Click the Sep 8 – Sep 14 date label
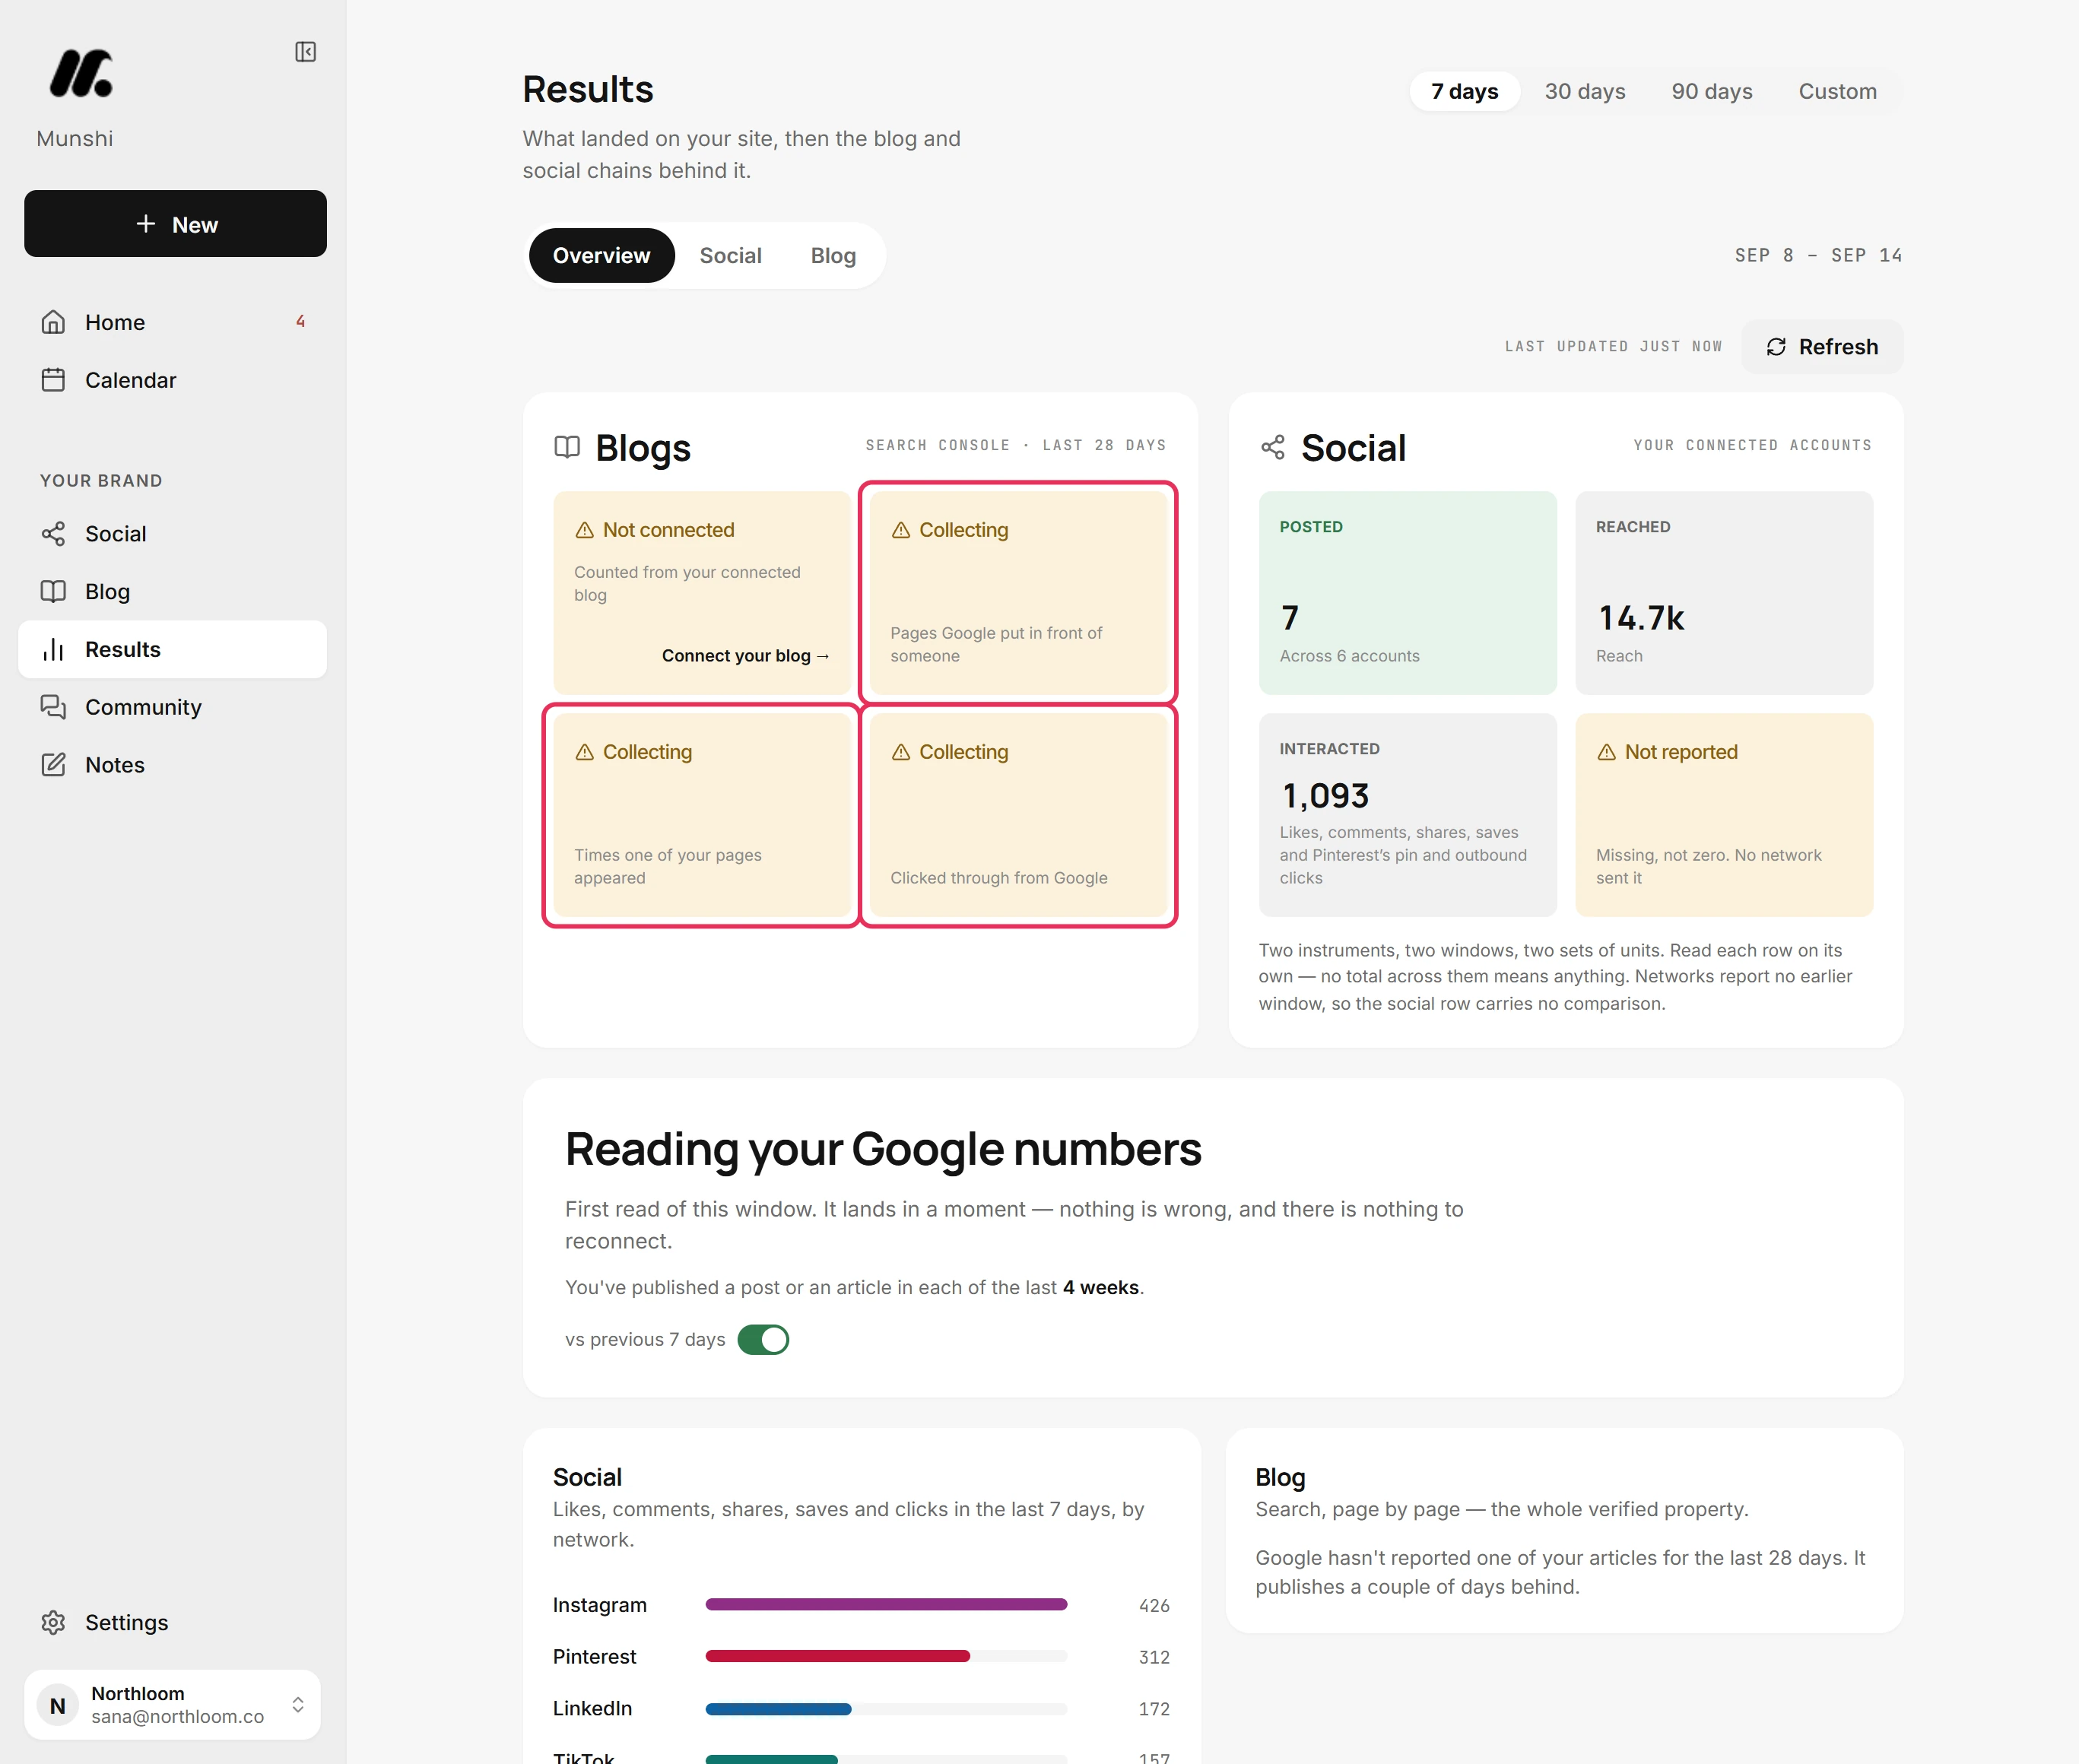Screen dimensions: 2079x1764 pyautogui.click(x=1818, y=256)
